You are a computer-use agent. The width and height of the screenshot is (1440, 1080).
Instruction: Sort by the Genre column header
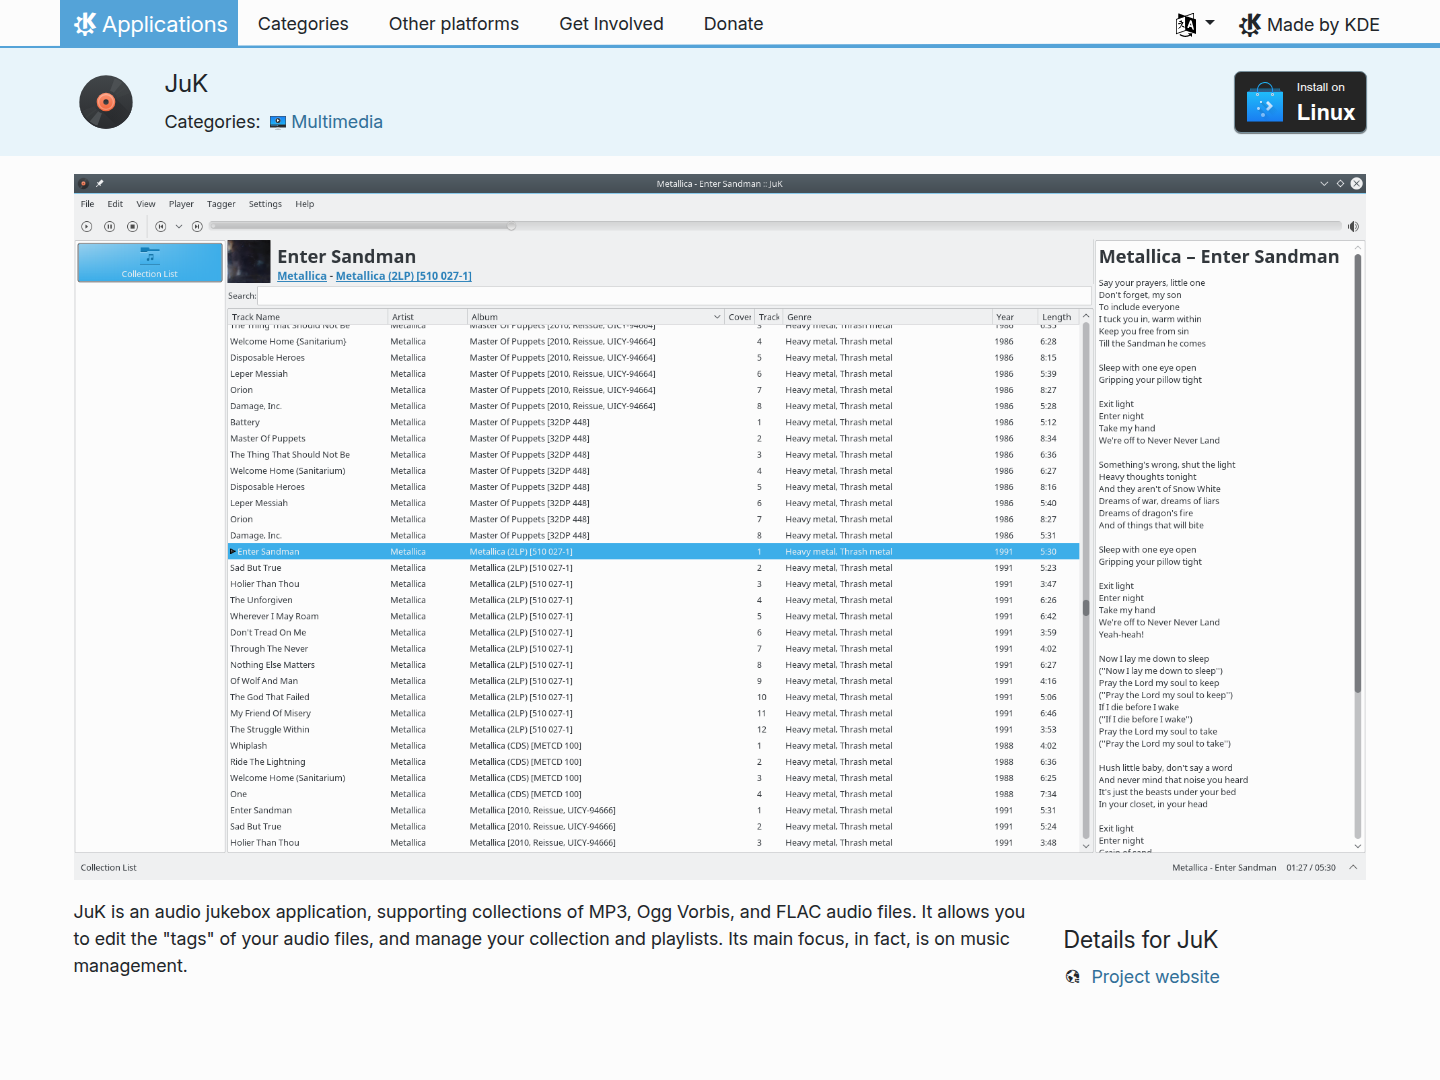click(x=887, y=317)
